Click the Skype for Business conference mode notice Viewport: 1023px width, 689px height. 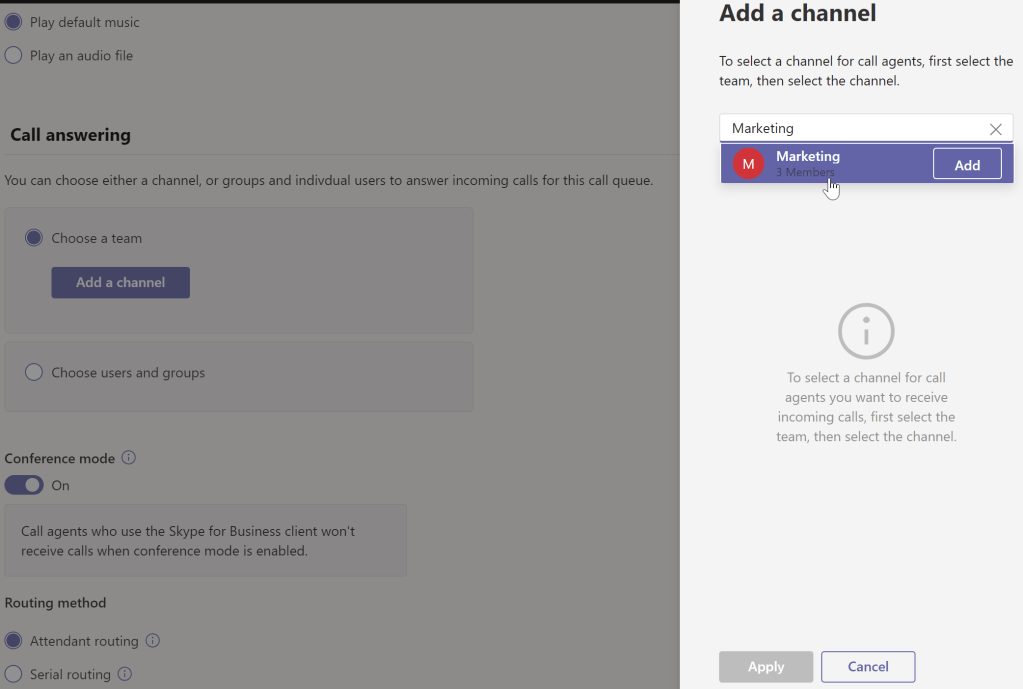205,541
